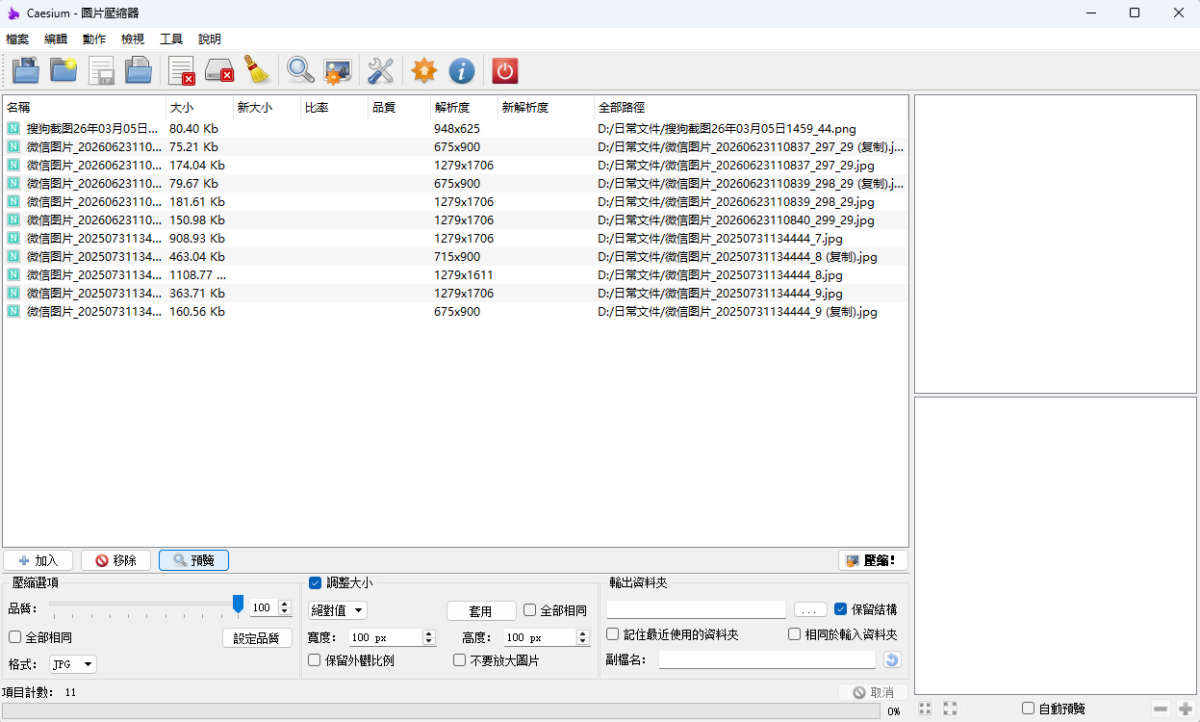This screenshot has width=1200, height=722.
Task: Click the blue About info icon
Action: (461, 70)
